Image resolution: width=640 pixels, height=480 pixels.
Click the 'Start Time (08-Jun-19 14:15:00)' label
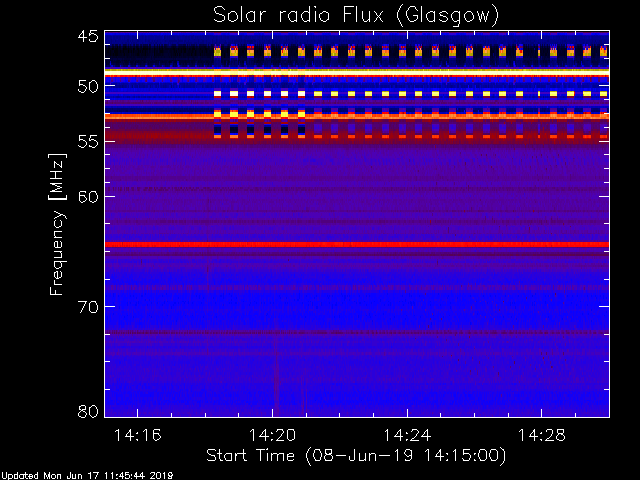(x=356, y=456)
